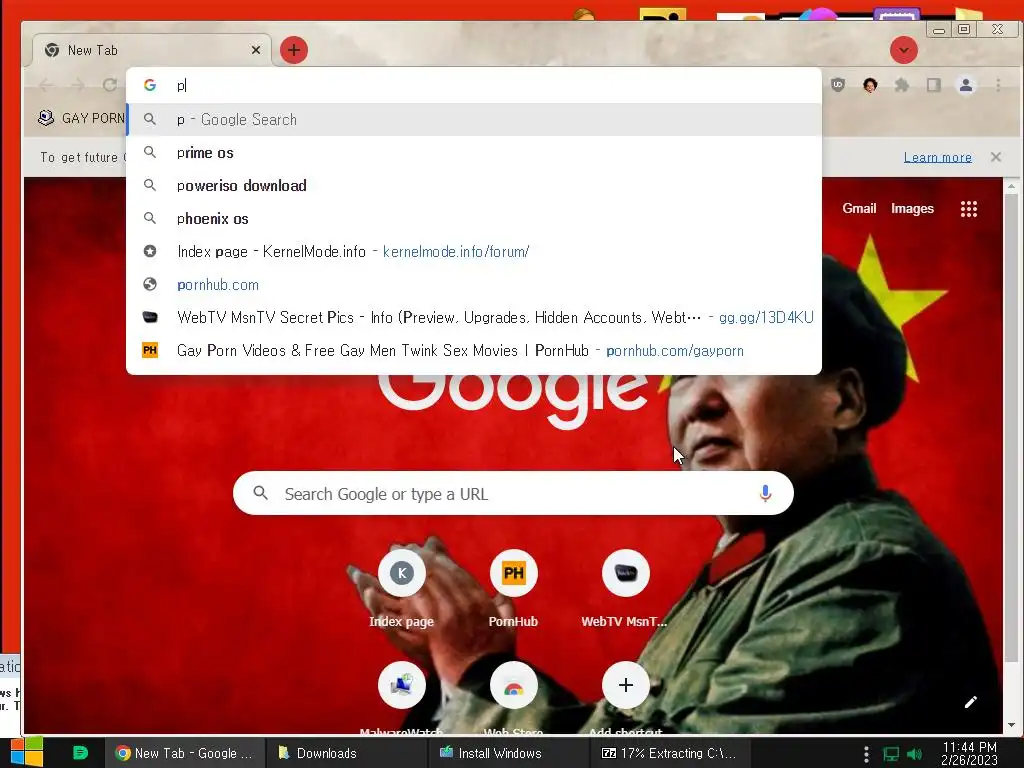This screenshot has height=768, width=1024.
Task: Open the Chrome three-dot menu
Action: (x=998, y=85)
